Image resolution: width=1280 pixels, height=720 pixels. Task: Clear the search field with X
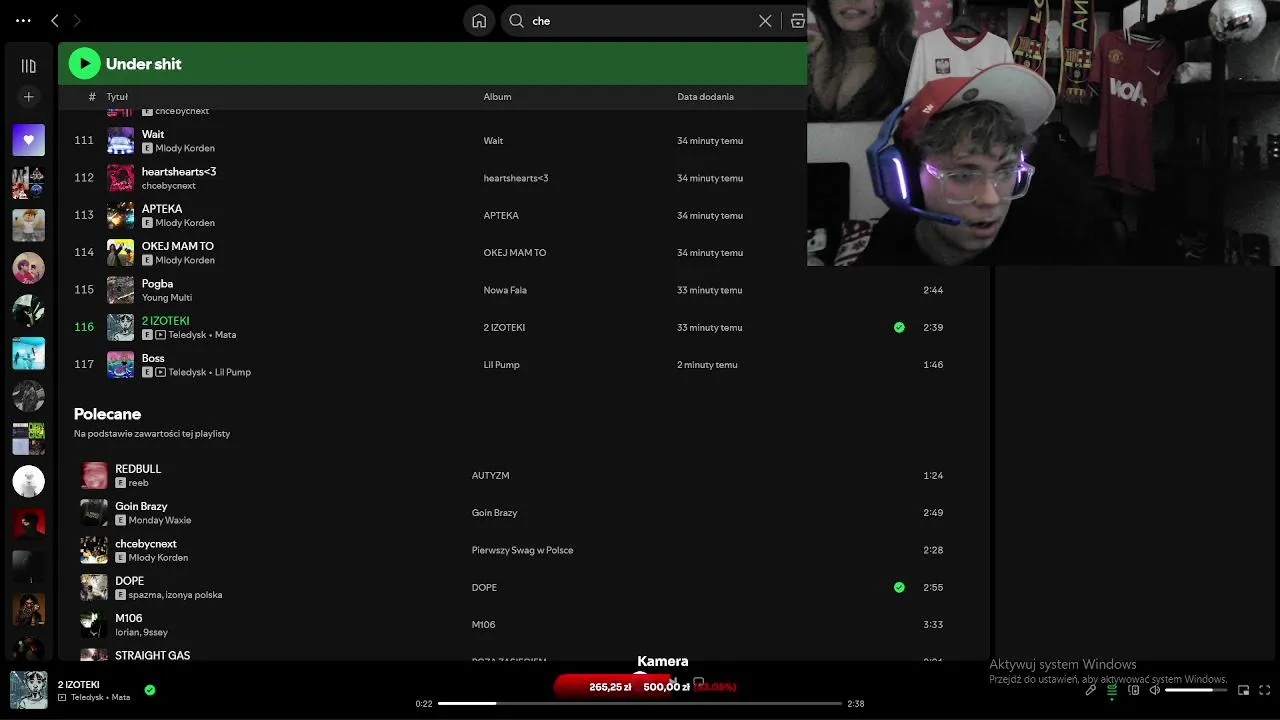point(765,20)
